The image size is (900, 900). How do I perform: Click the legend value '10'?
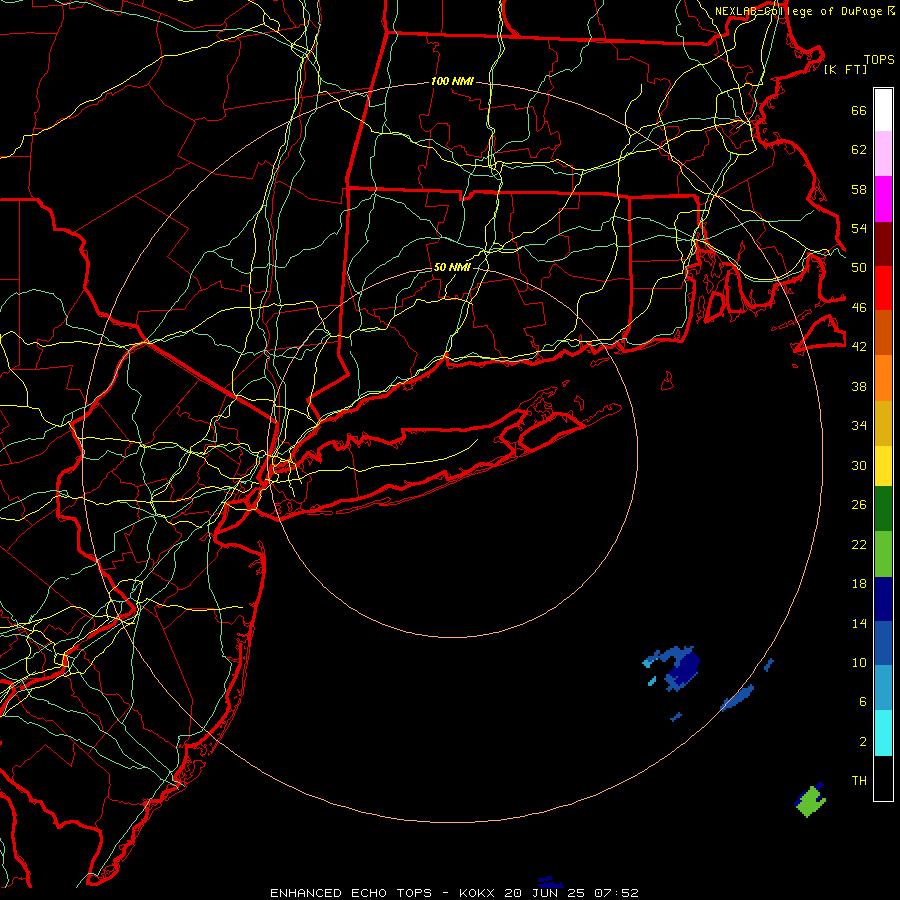point(859,662)
